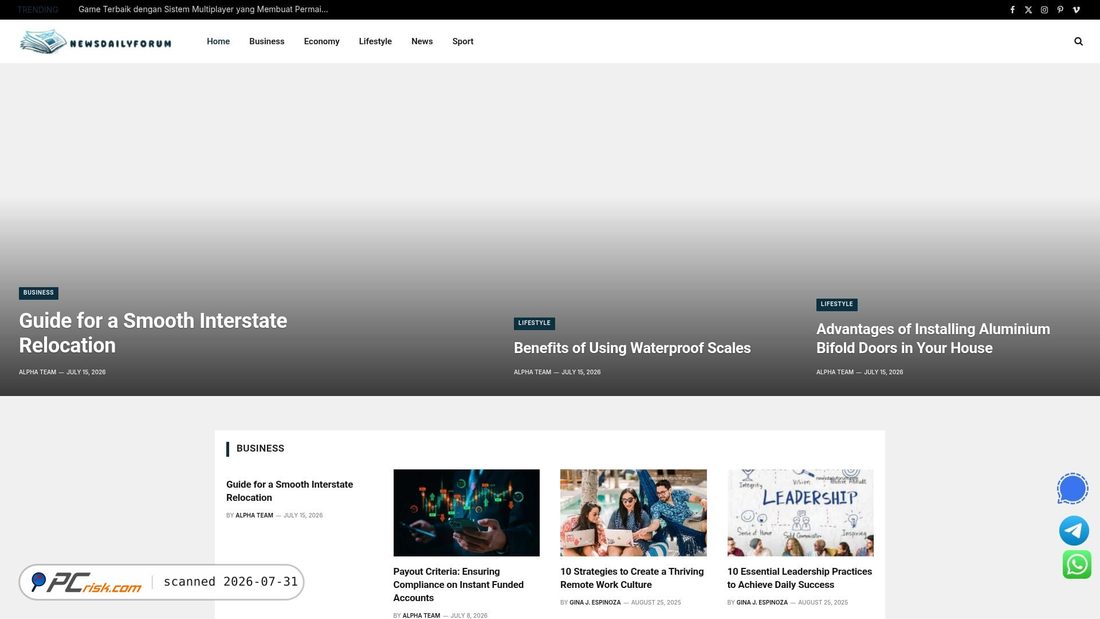This screenshot has height=619, width=1100.
Task: Click the LIFESTYLE tag above Waterproof Scales
Action: pos(534,324)
